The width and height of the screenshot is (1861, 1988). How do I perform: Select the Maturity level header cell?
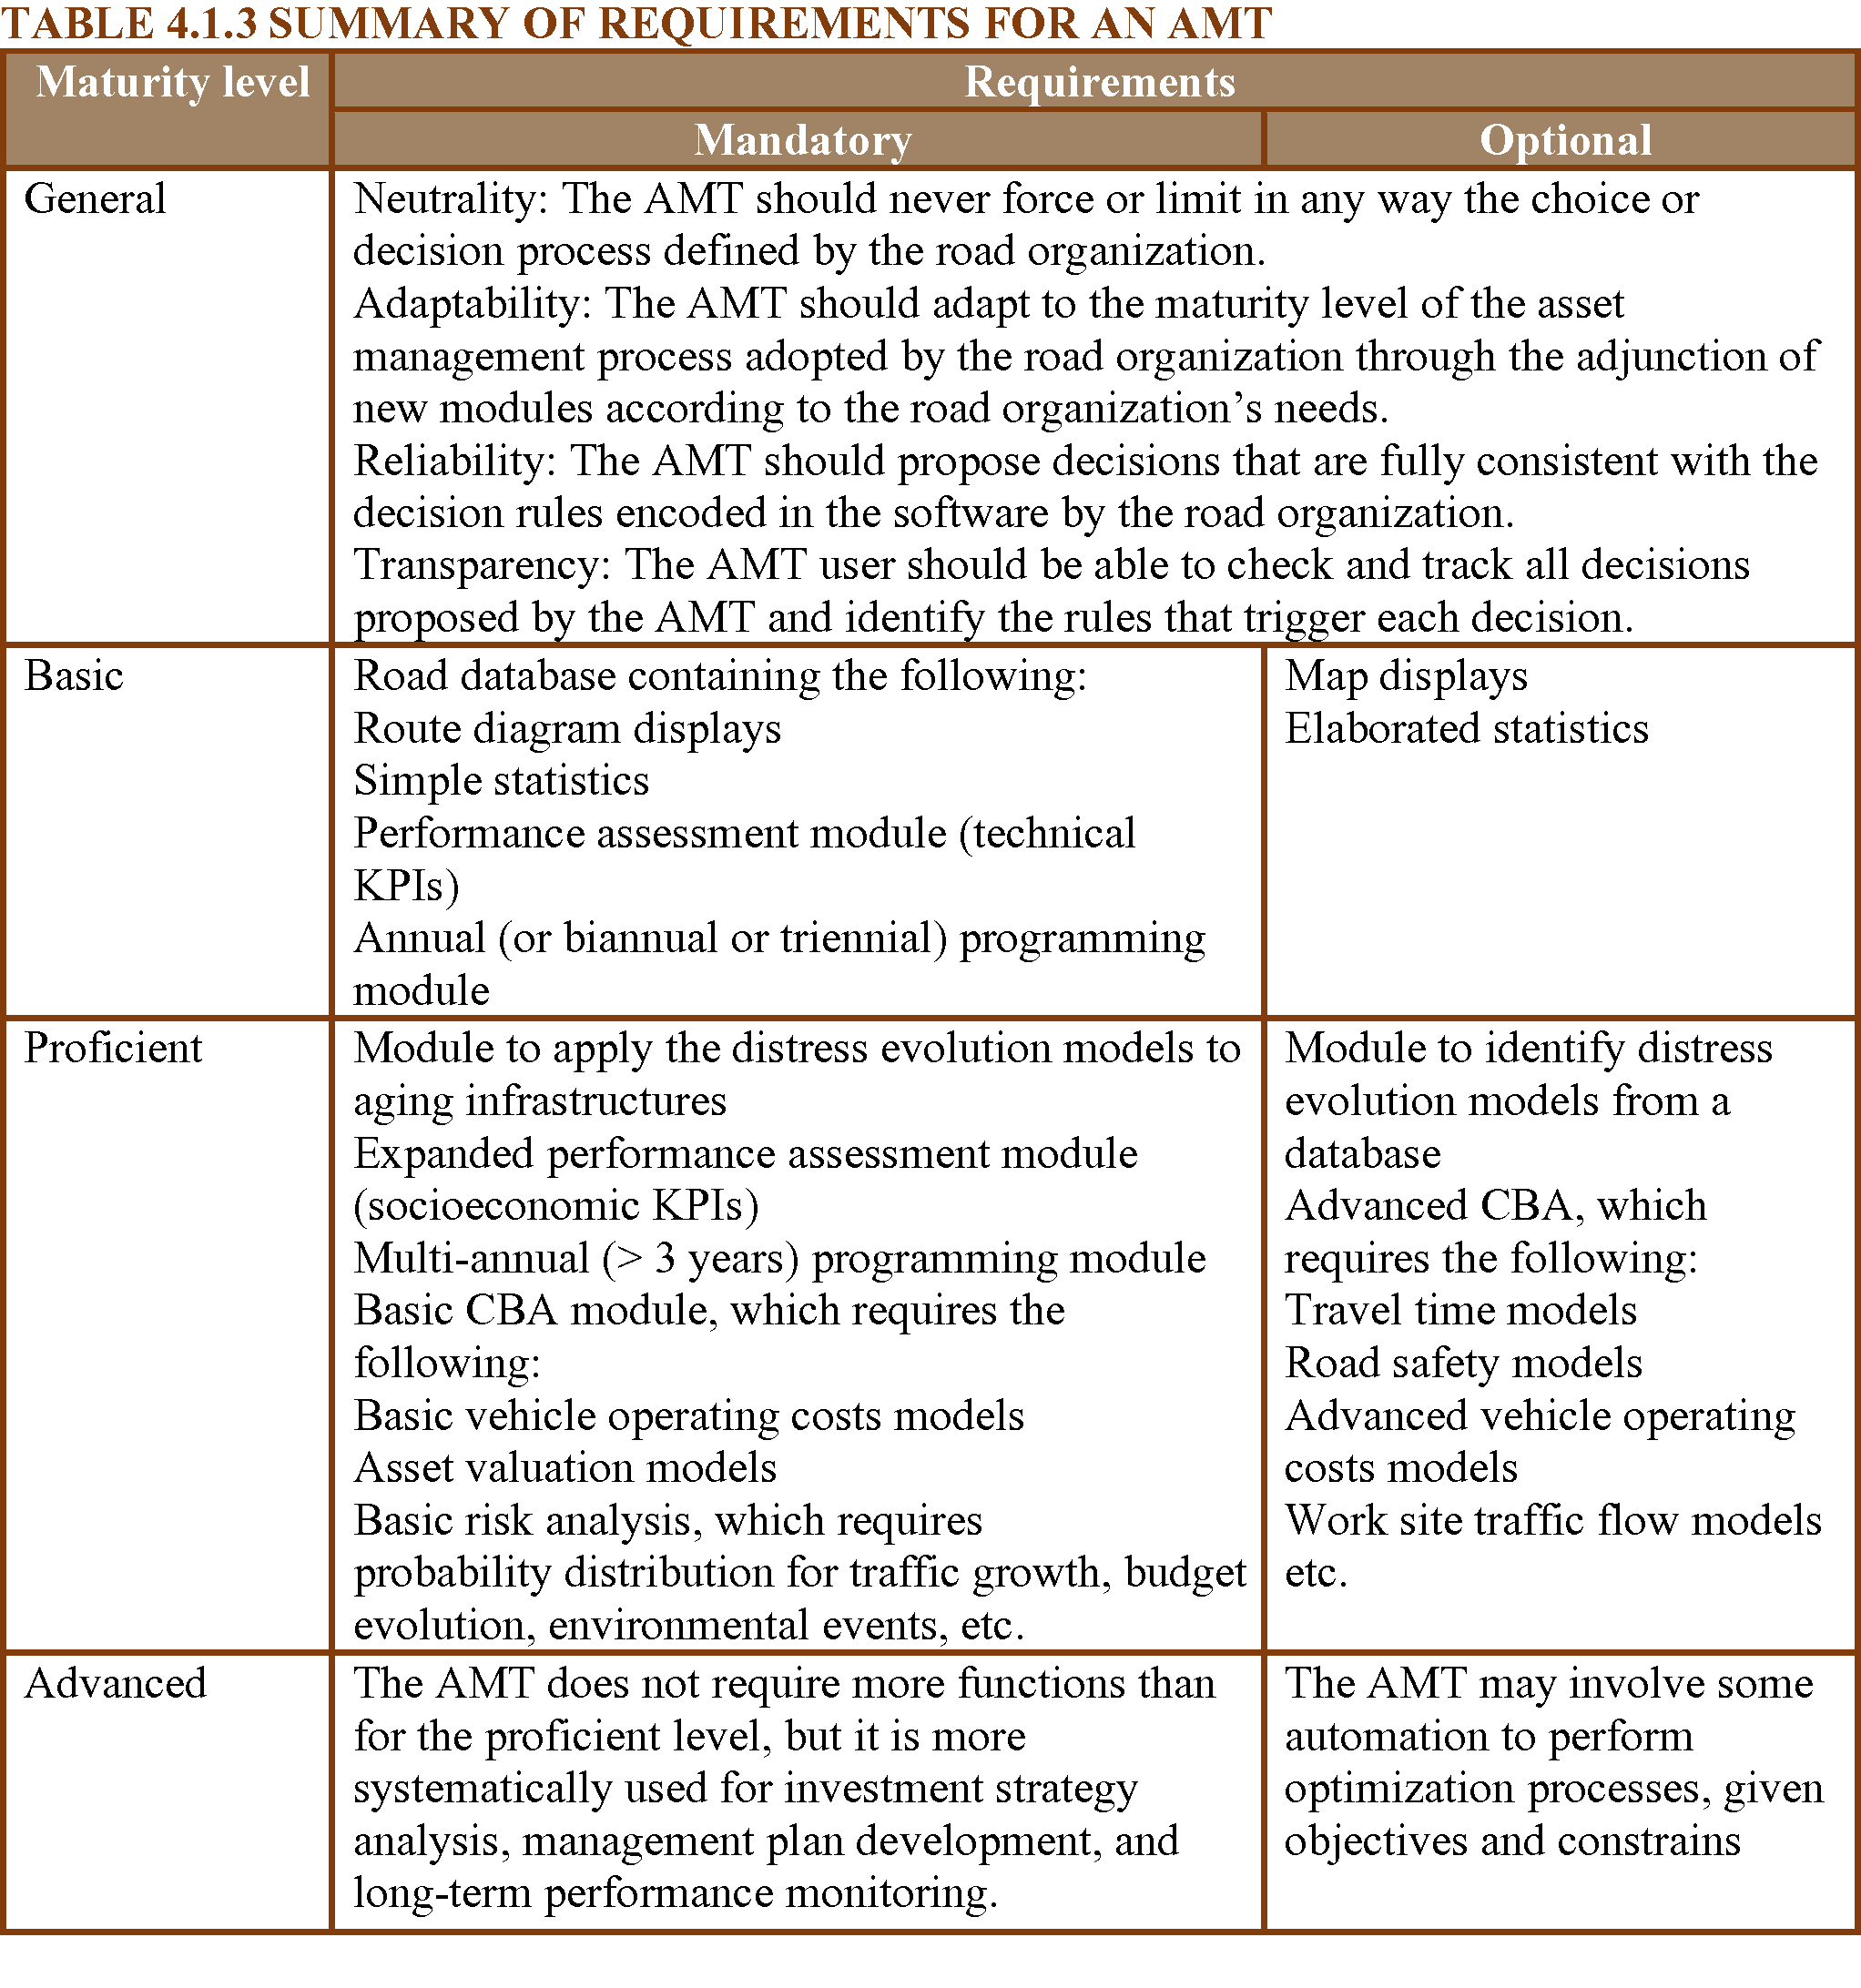coord(172,82)
